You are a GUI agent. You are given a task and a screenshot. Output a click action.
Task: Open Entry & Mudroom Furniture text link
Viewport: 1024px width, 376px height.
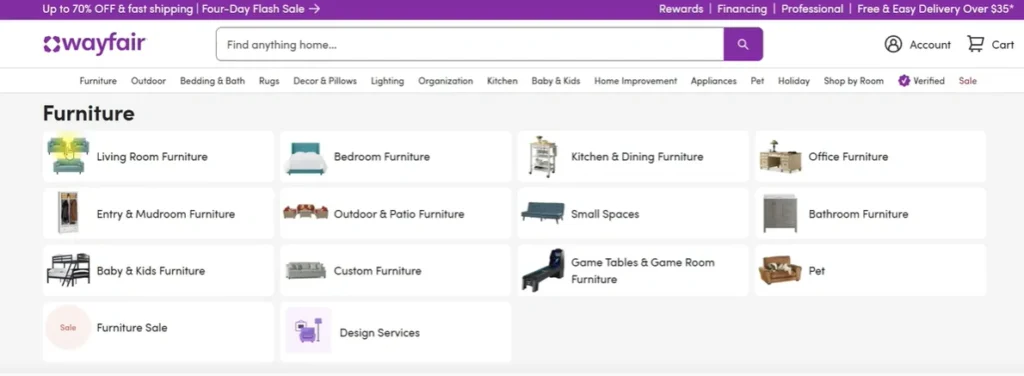click(166, 213)
